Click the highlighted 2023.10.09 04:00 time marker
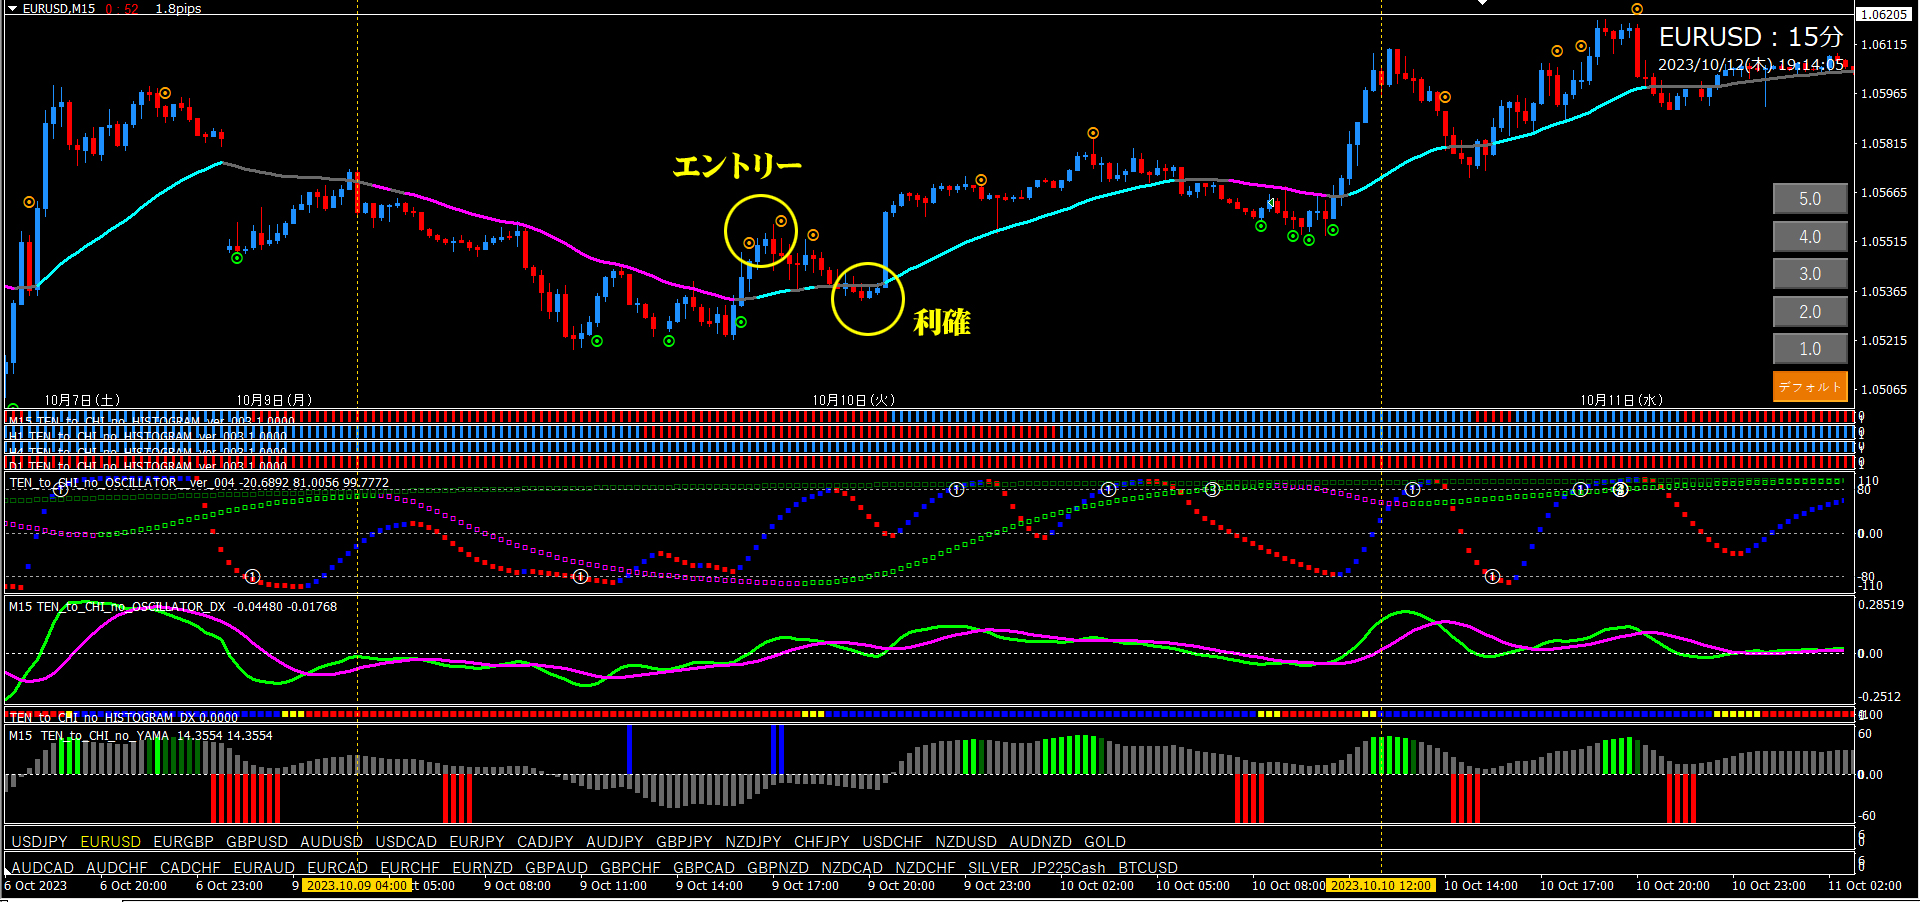This screenshot has height=902, width=1920. [x=357, y=886]
